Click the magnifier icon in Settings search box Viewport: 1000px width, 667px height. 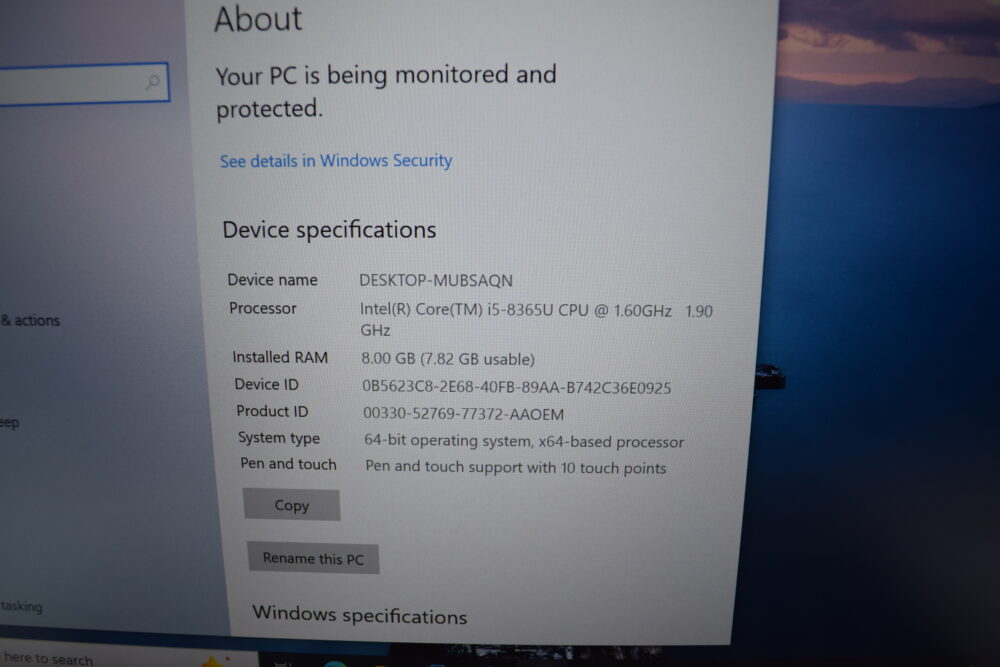(152, 82)
